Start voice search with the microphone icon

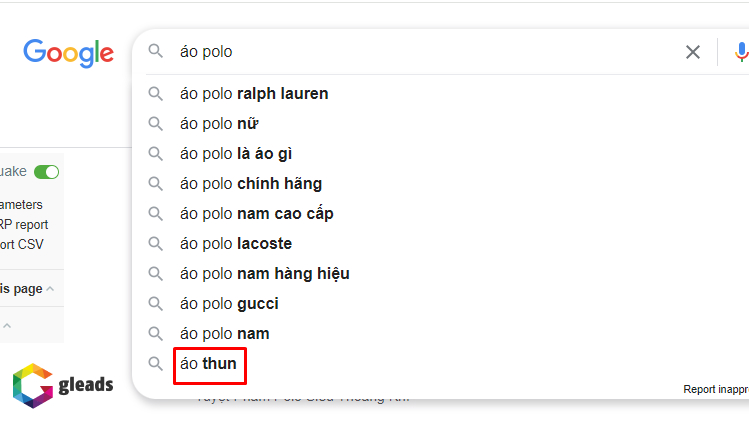pyautogui.click(x=740, y=52)
